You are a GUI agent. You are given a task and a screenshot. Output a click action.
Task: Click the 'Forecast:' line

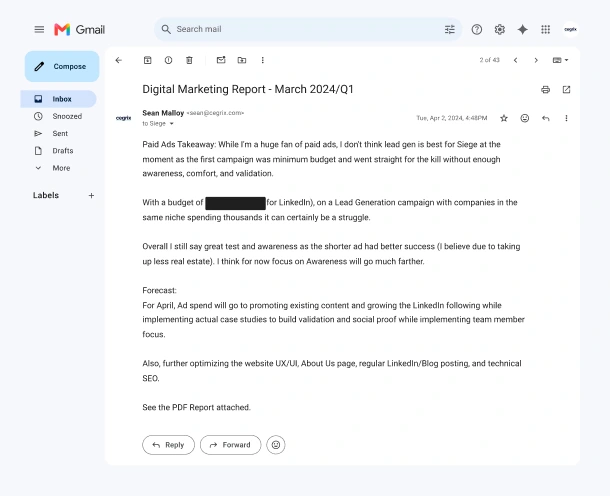point(160,290)
